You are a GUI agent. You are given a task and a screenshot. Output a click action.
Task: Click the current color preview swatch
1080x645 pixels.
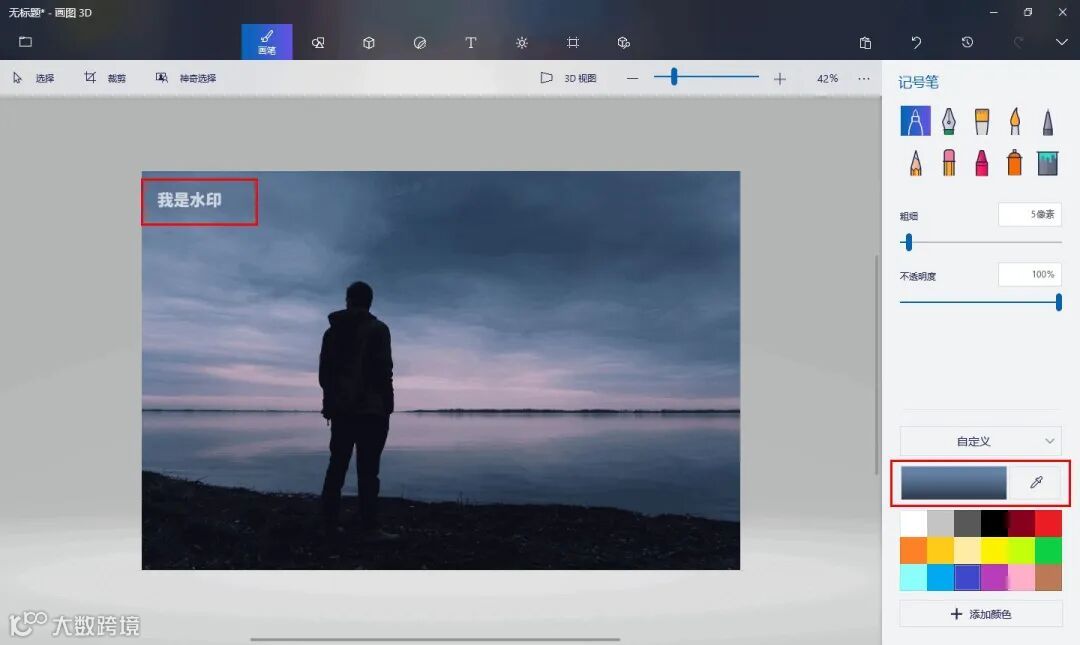[953, 482]
